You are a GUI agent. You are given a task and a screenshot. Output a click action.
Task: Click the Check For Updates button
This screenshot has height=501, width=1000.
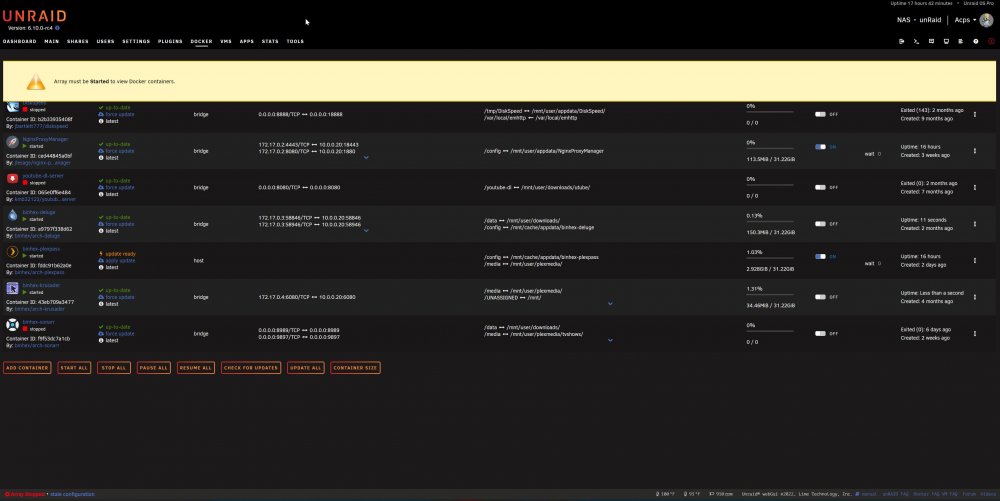tap(251, 368)
